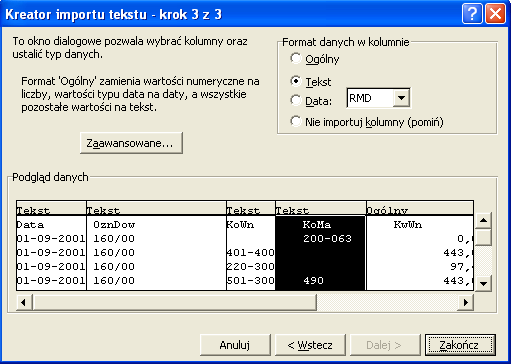Screen dimensions: 511x364
Task: Click the vertical scrollbar thumb in preview
Action: click(x=483, y=237)
